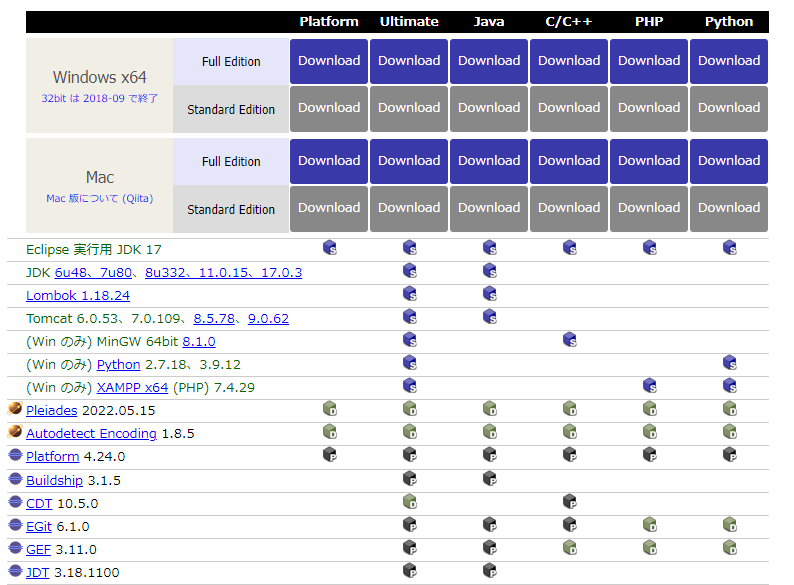Screen dimensions: 794x585
Task: Click Eclipse JDK 17 package icon under Platform
Action: coord(330,247)
